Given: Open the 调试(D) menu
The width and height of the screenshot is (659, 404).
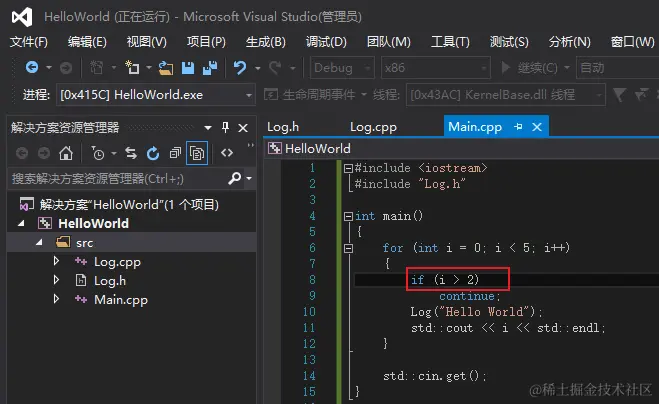Looking at the screenshot, I should click(326, 42).
